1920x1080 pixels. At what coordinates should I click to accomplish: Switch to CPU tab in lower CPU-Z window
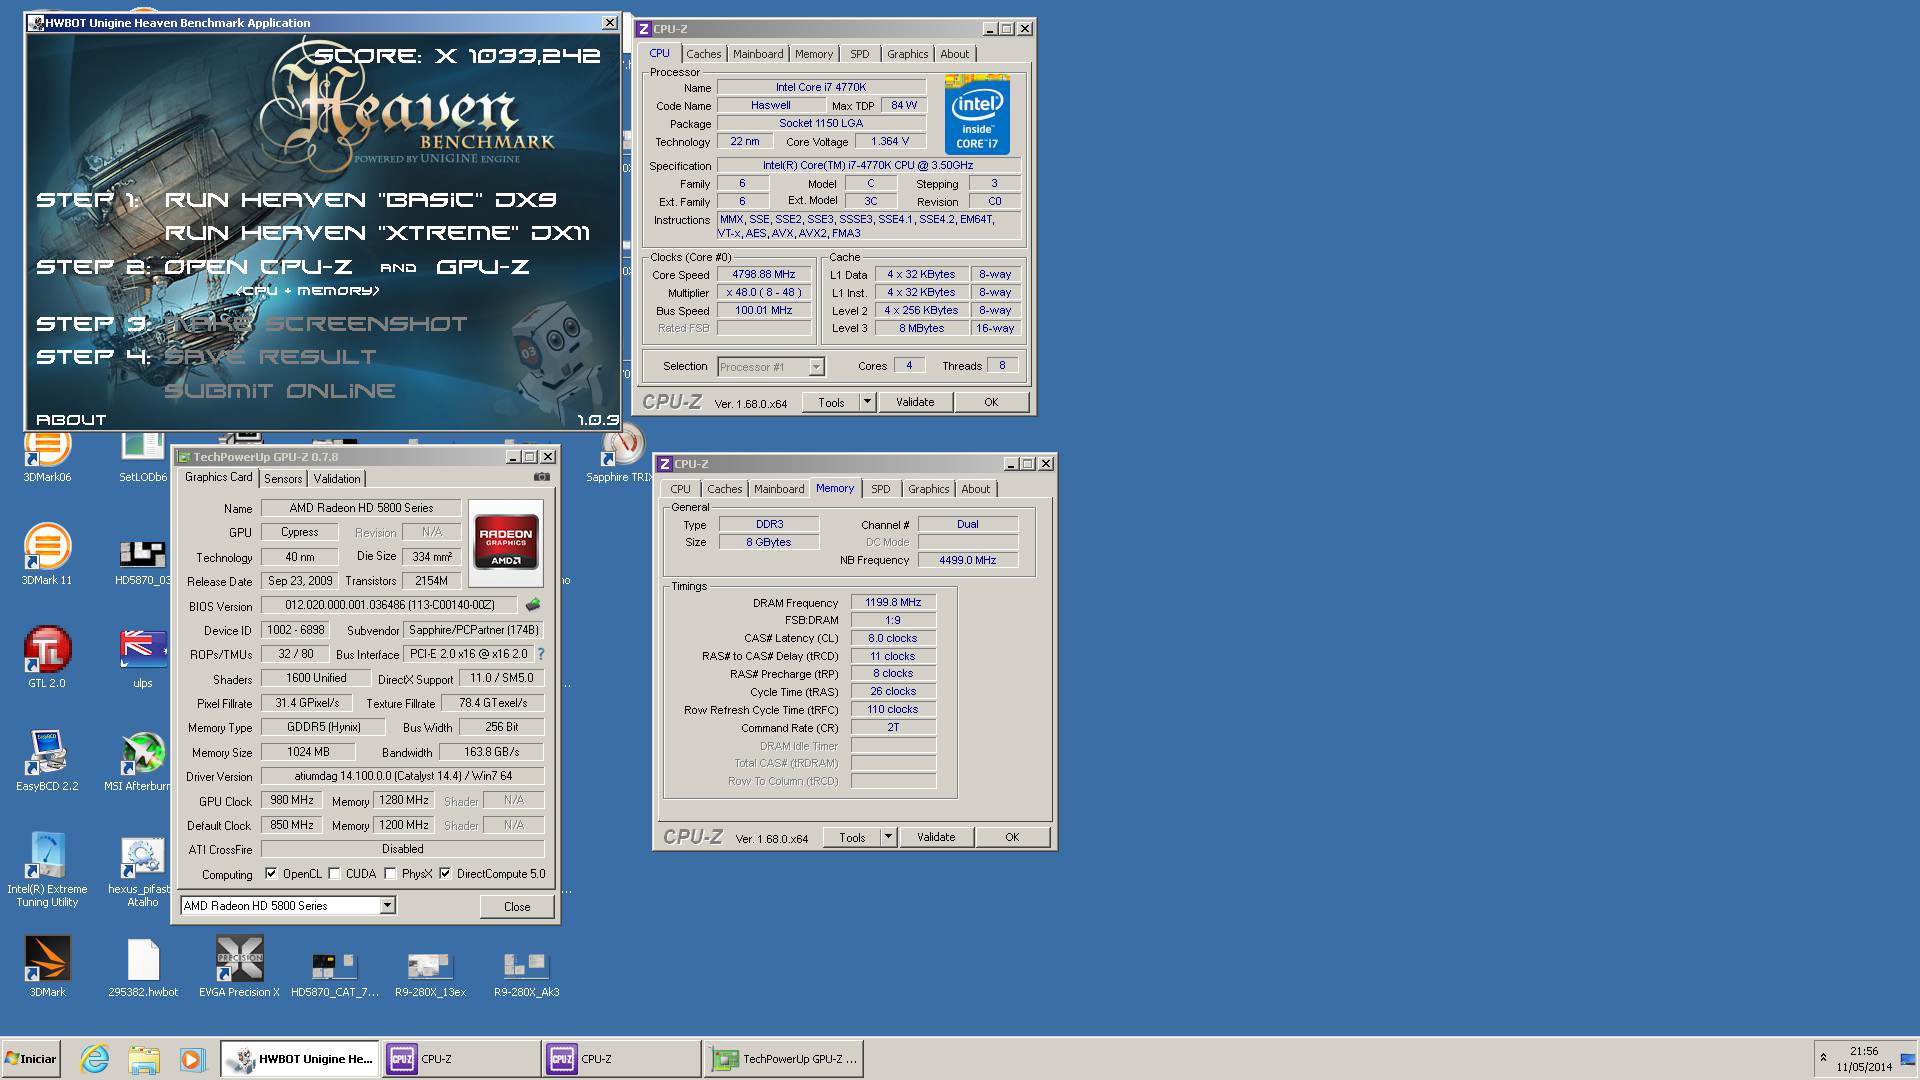[x=680, y=489]
